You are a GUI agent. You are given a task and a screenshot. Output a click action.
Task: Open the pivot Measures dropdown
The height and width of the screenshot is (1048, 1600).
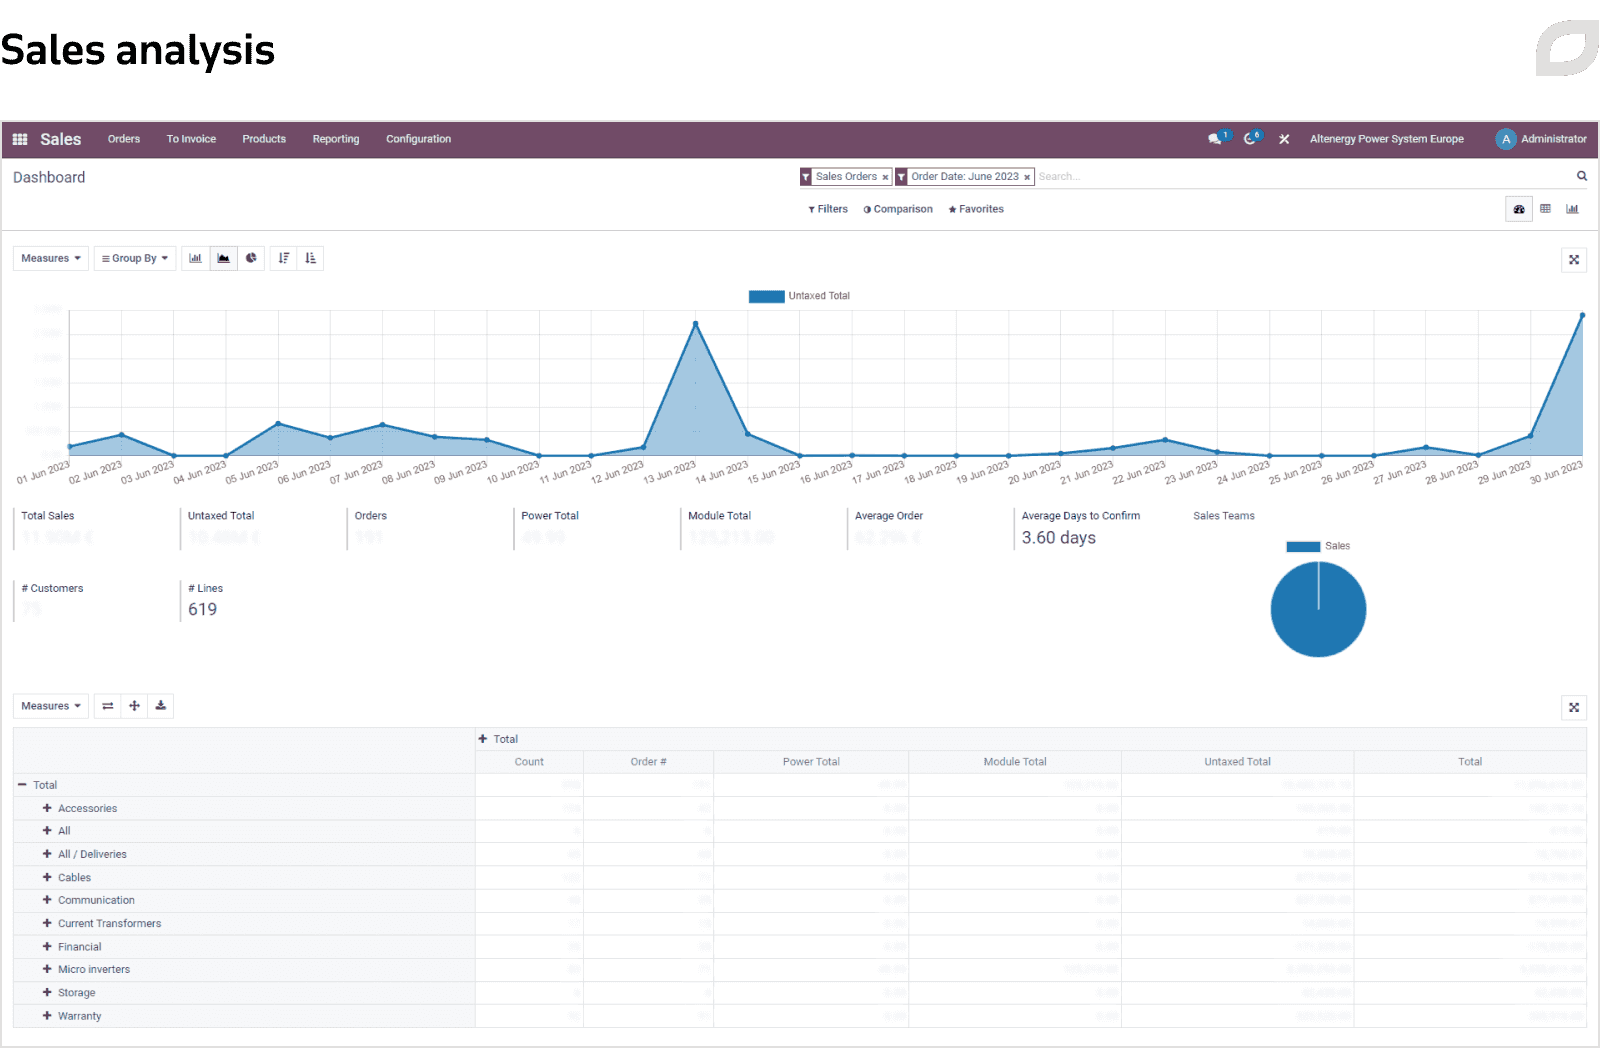tap(51, 706)
